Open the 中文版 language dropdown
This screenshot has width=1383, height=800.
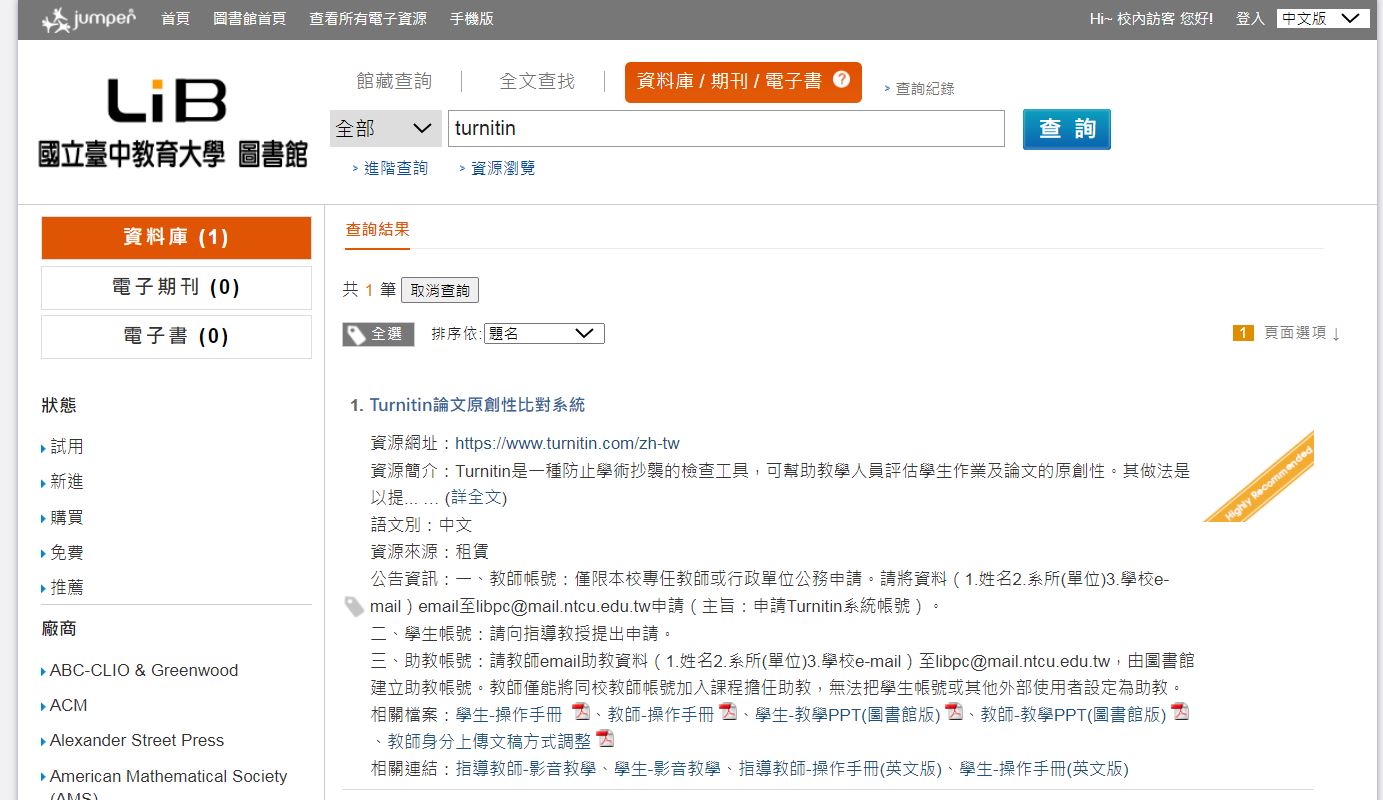click(x=1322, y=19)
